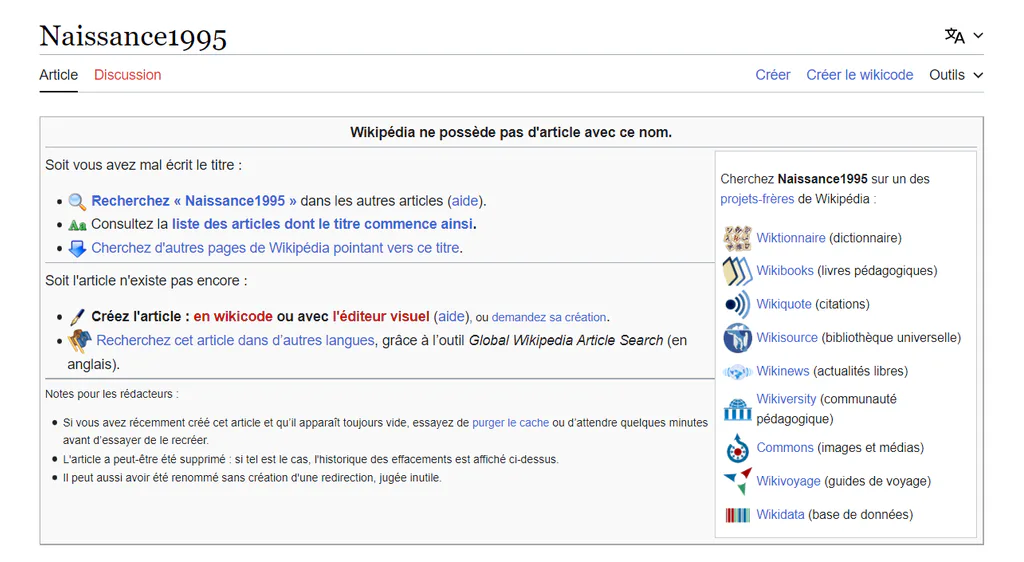Click the Naissance1995 page title heading
This screenshot has height=562, width=1024.
[x=133, y=37]
